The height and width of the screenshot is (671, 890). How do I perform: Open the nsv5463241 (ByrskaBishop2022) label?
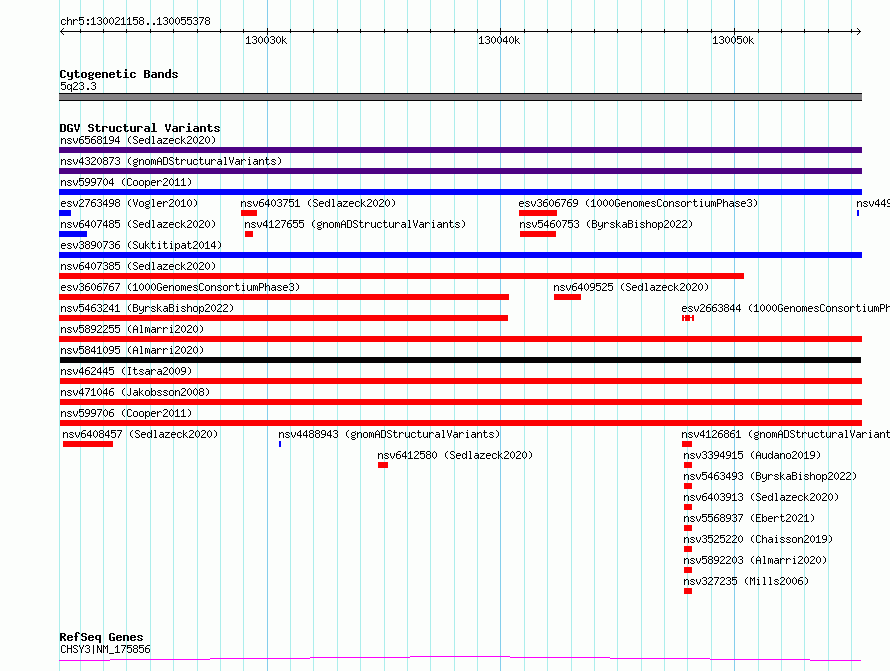(147, 308)
